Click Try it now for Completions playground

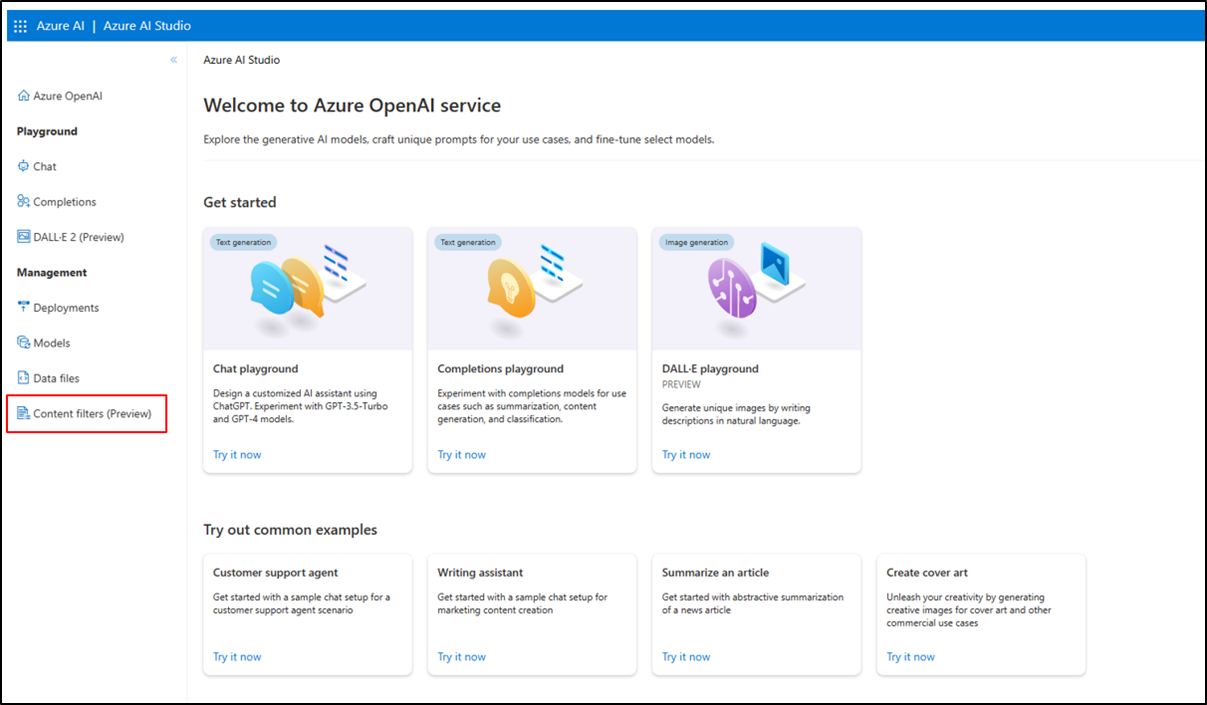[461, 455]
